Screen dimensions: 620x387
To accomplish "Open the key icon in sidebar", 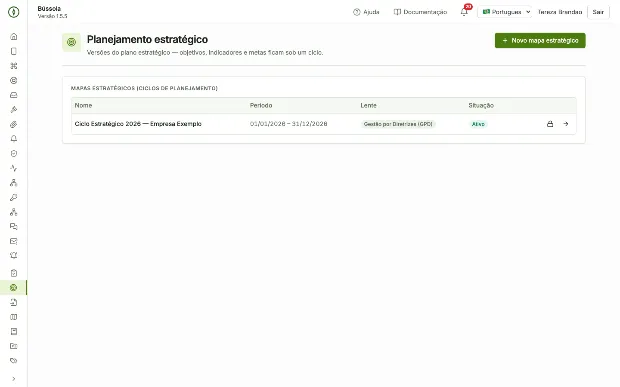I will 13,197.
